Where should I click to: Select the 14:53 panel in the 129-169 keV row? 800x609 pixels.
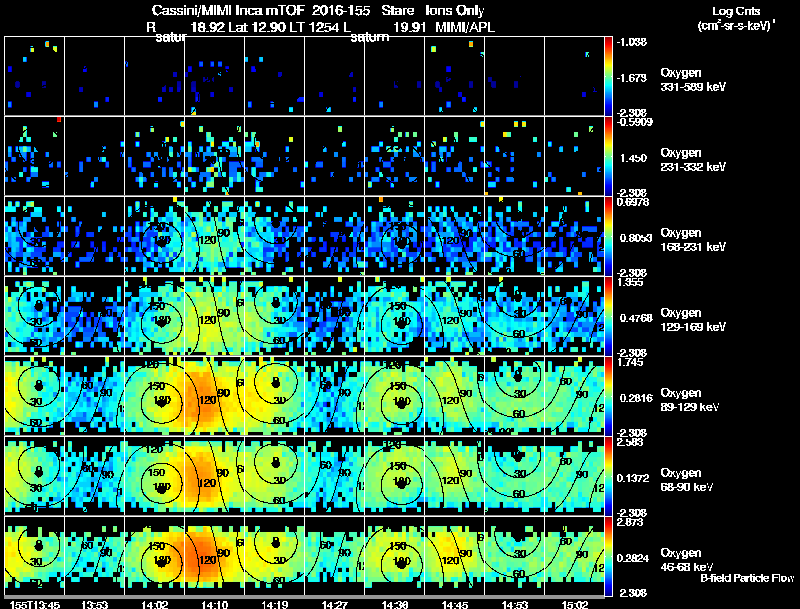(514, 316)
